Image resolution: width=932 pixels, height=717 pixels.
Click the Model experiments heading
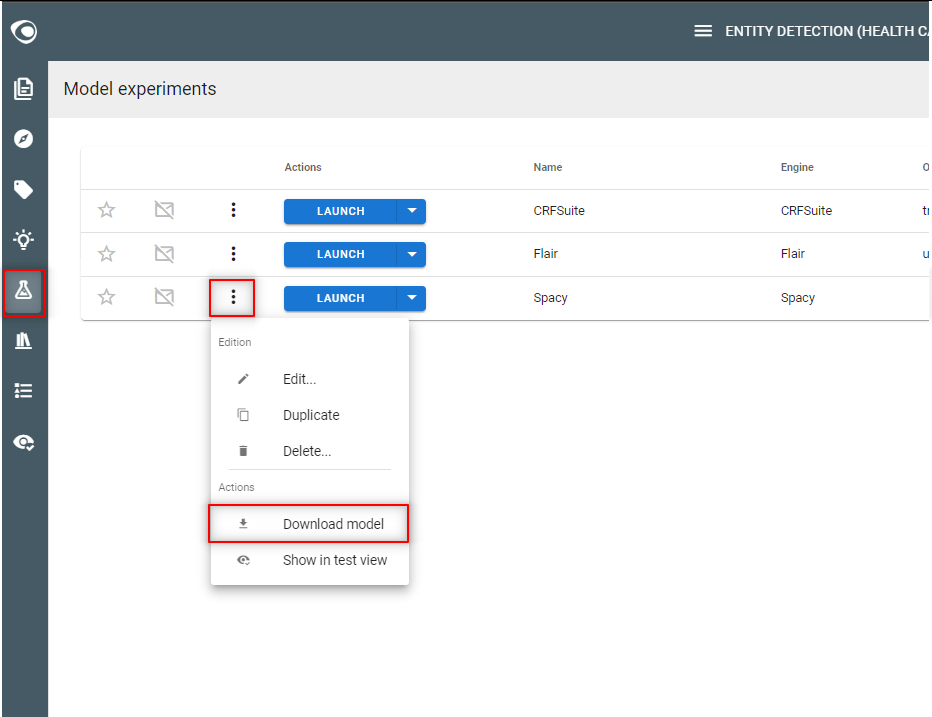click(140, 89)
